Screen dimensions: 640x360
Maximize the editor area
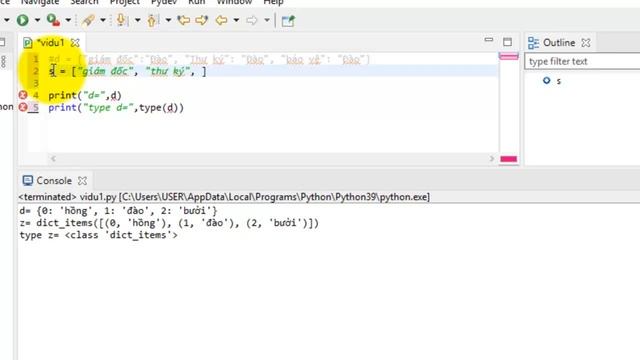507,42
